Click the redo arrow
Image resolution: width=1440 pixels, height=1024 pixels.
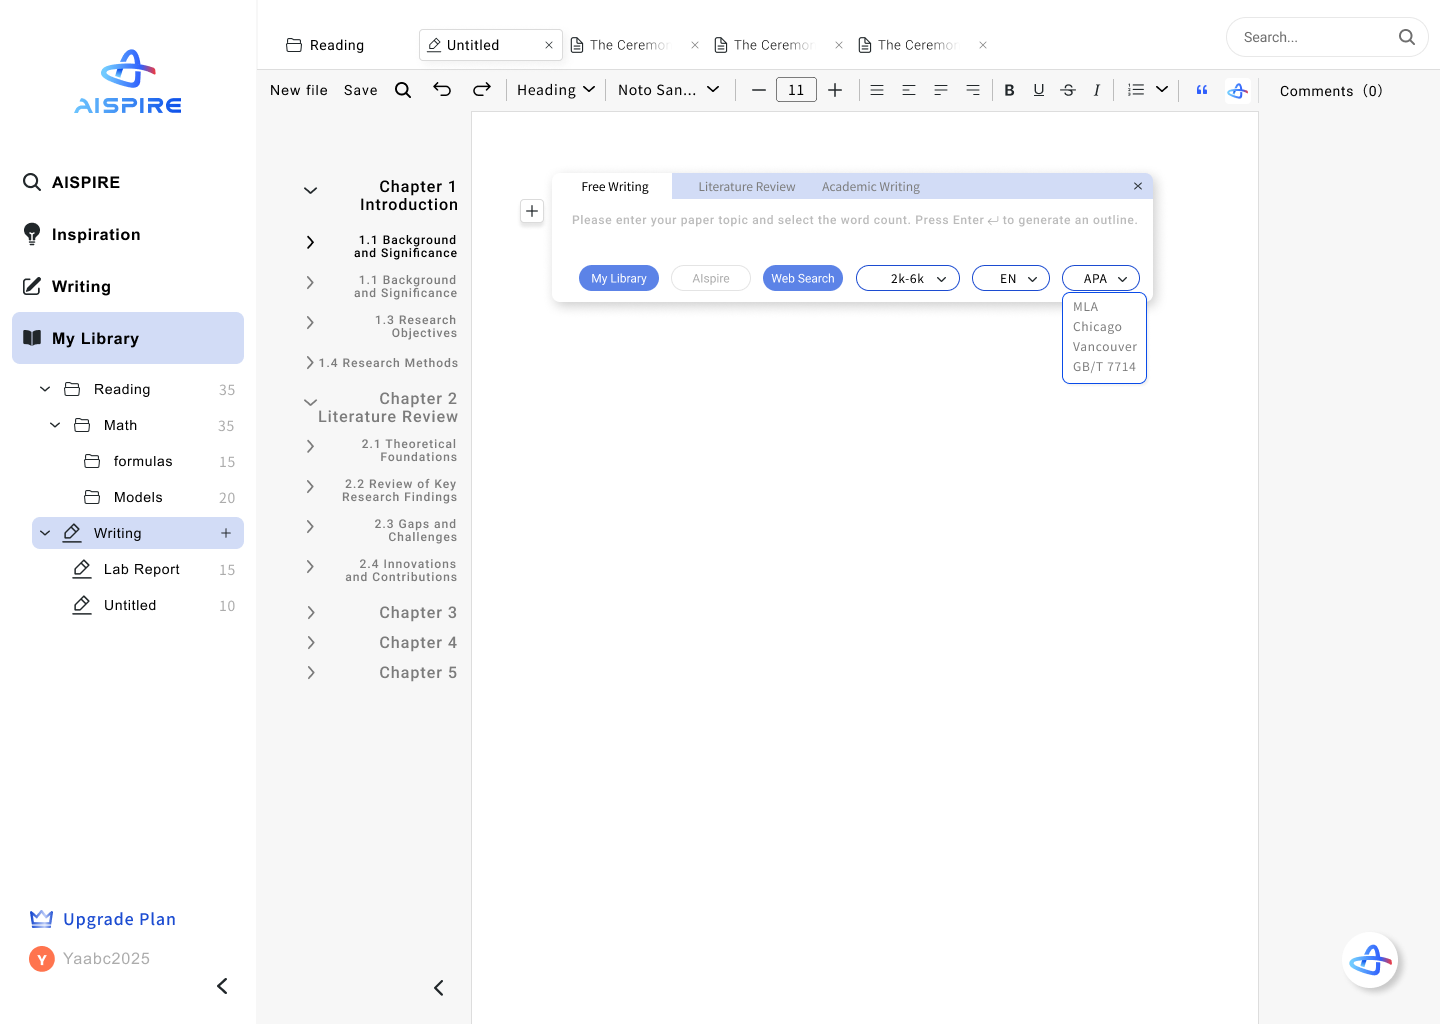[482, 90]
